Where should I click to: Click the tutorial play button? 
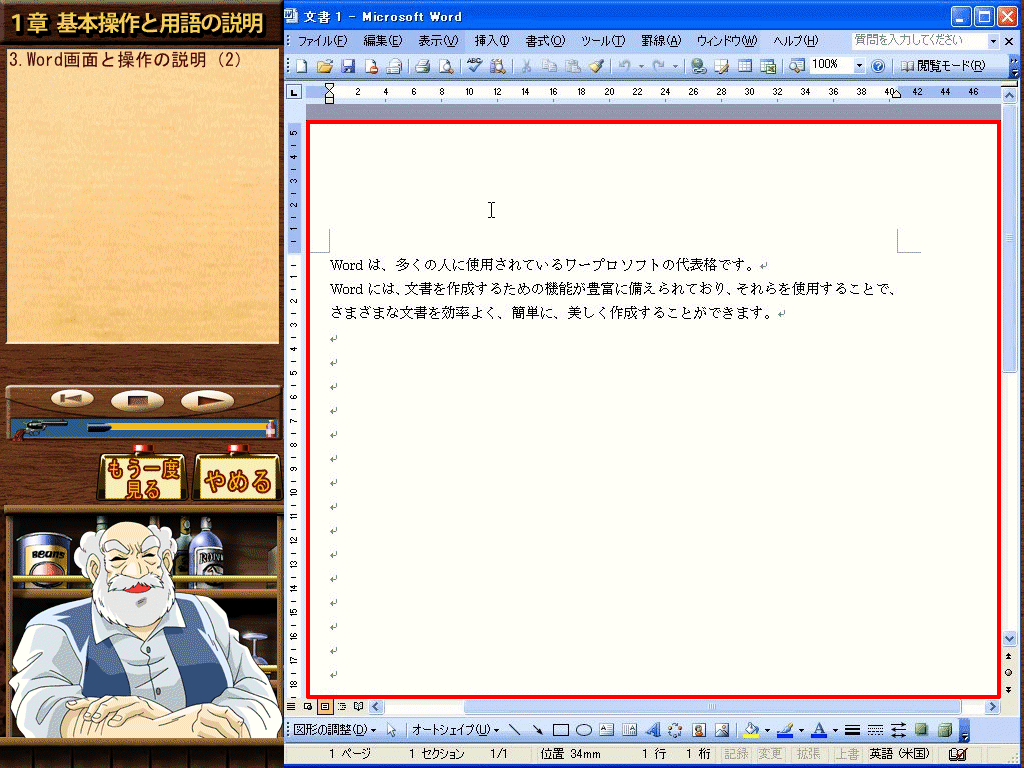coord(207,400)
